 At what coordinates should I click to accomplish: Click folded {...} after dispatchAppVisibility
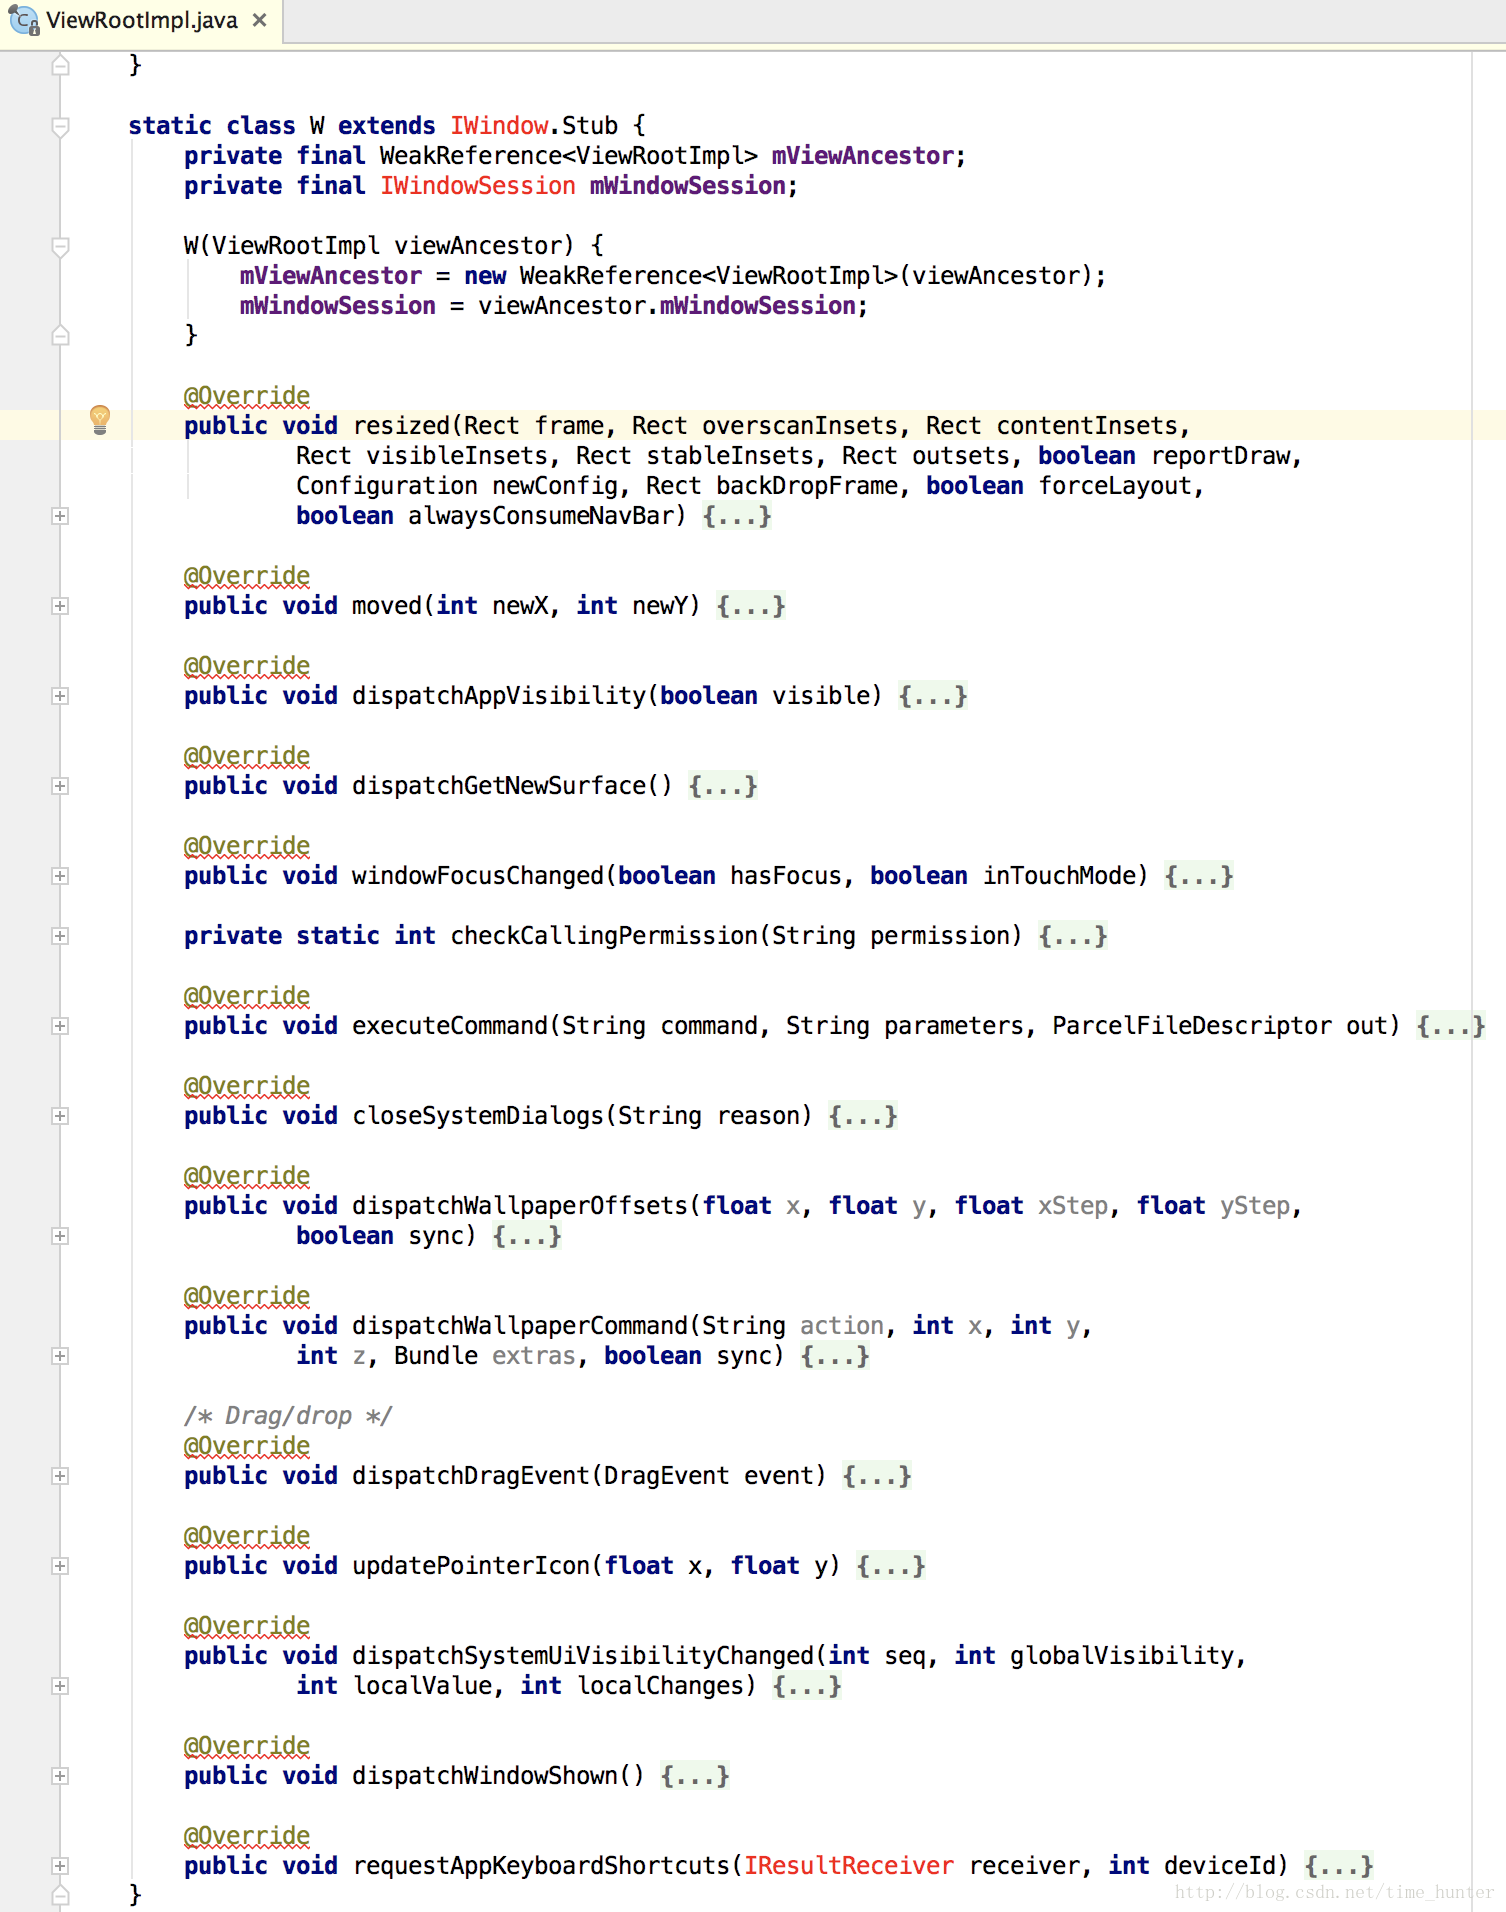click(933, 696)
